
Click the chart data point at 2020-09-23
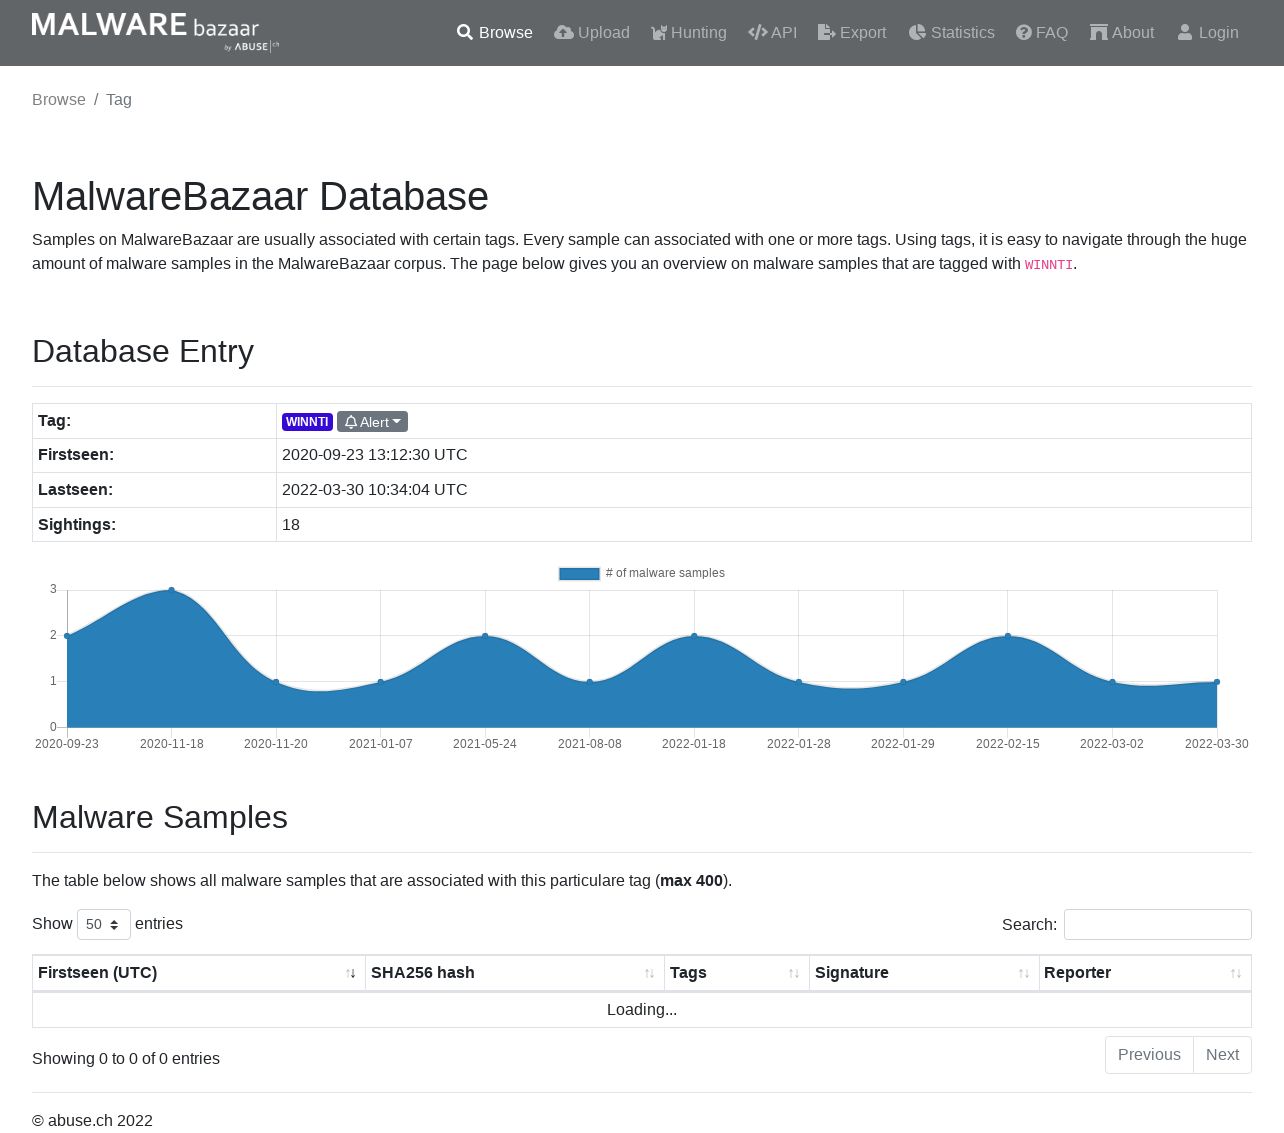(x=67, y=636)
